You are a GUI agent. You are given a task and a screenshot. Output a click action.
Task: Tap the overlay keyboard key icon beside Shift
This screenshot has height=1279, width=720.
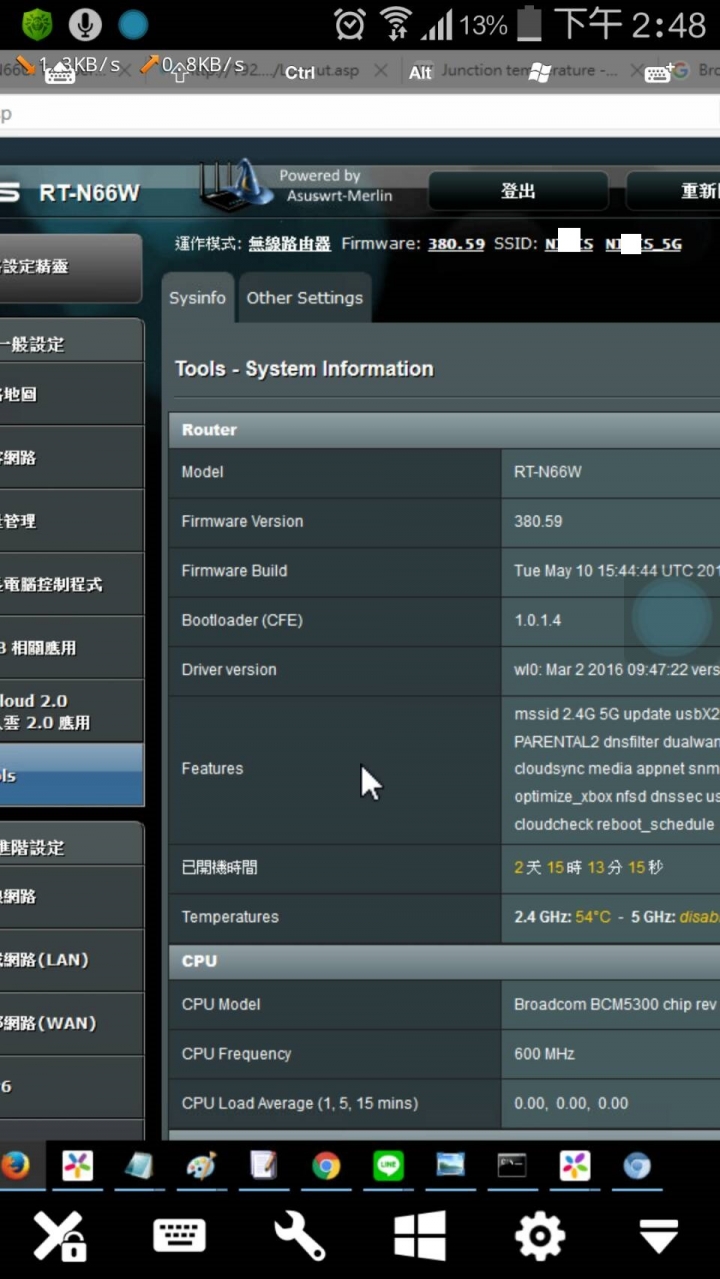(60, 73)
